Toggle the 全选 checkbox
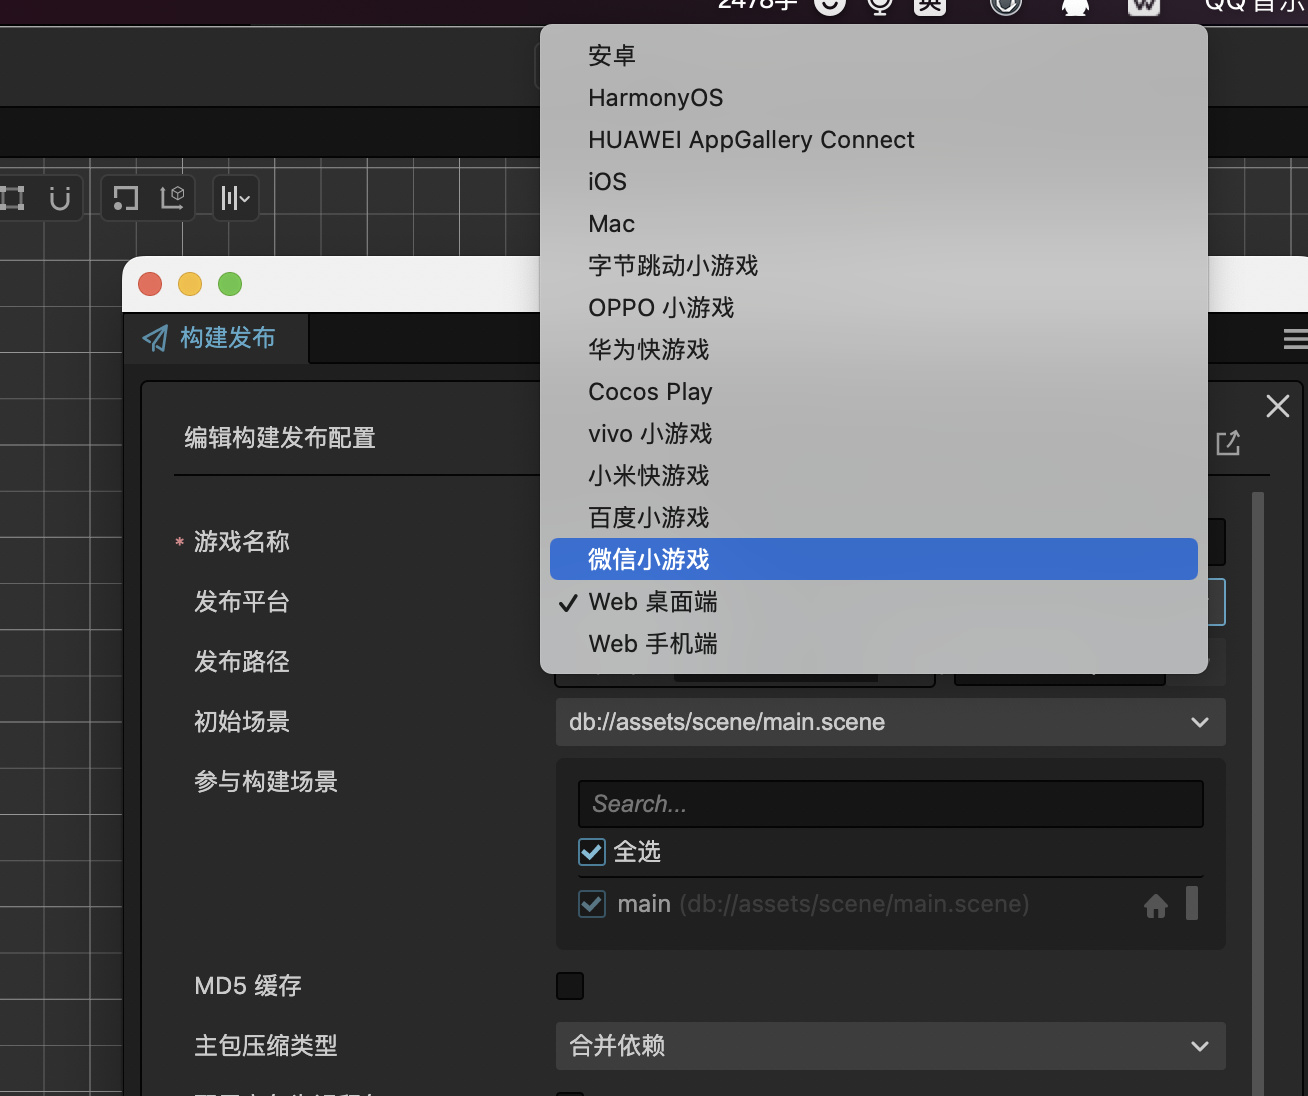1308x1096 pixels. coord(592,852)
